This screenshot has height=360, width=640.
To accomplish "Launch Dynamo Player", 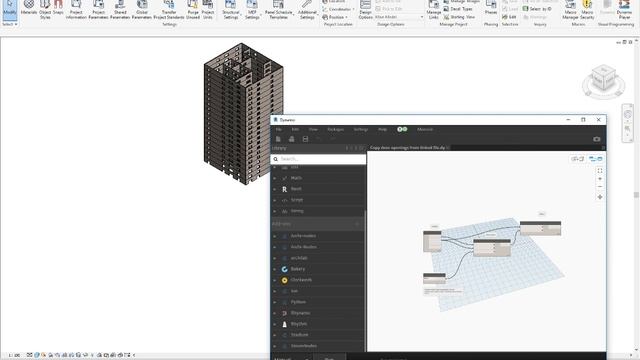I will (624, 9).
